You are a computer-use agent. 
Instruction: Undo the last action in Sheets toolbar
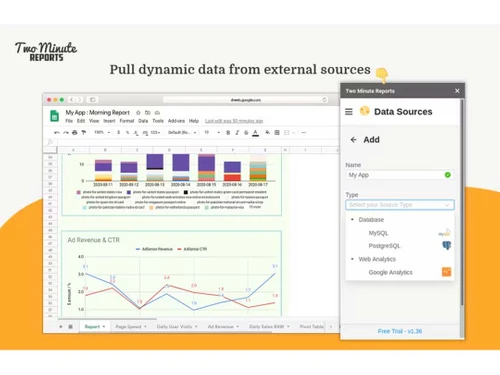(57, 133)
